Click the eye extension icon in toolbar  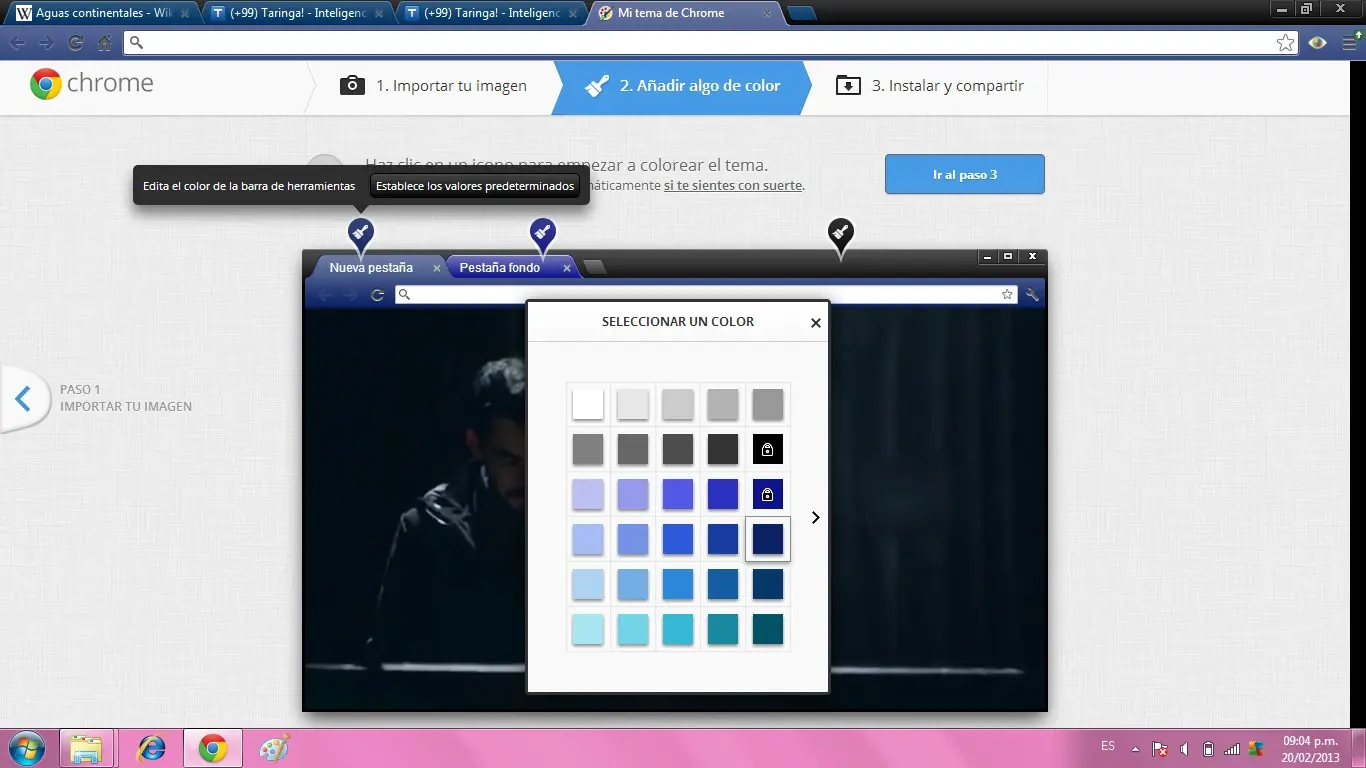(x=1318, y=43)
